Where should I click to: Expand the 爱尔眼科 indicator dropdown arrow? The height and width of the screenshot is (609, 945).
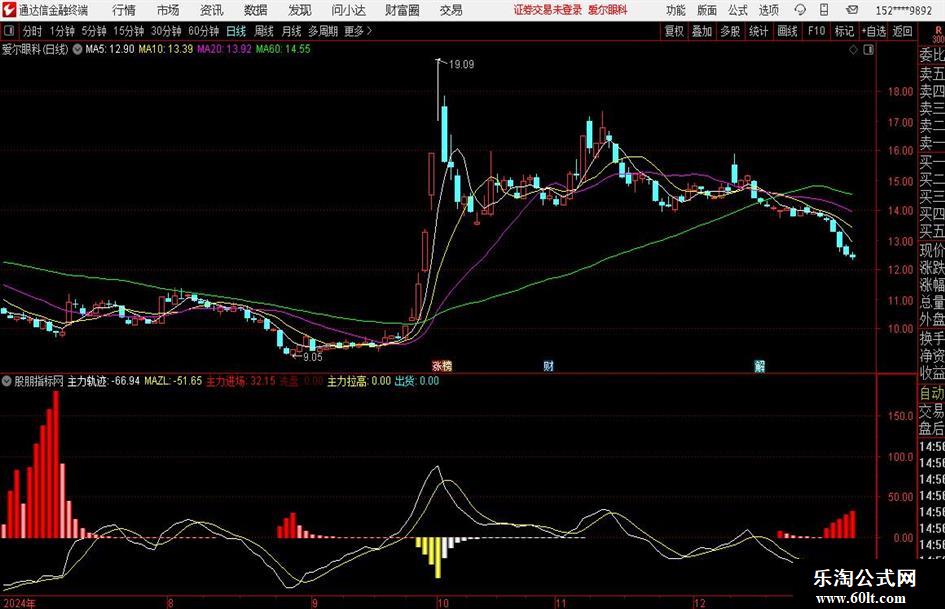[x=78, y=49]
